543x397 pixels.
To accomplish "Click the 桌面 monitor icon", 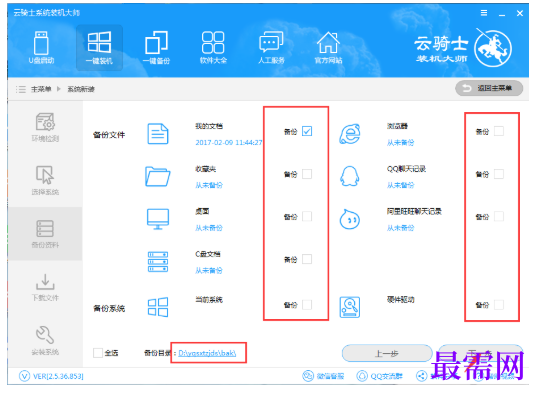I will pos(158,219).
